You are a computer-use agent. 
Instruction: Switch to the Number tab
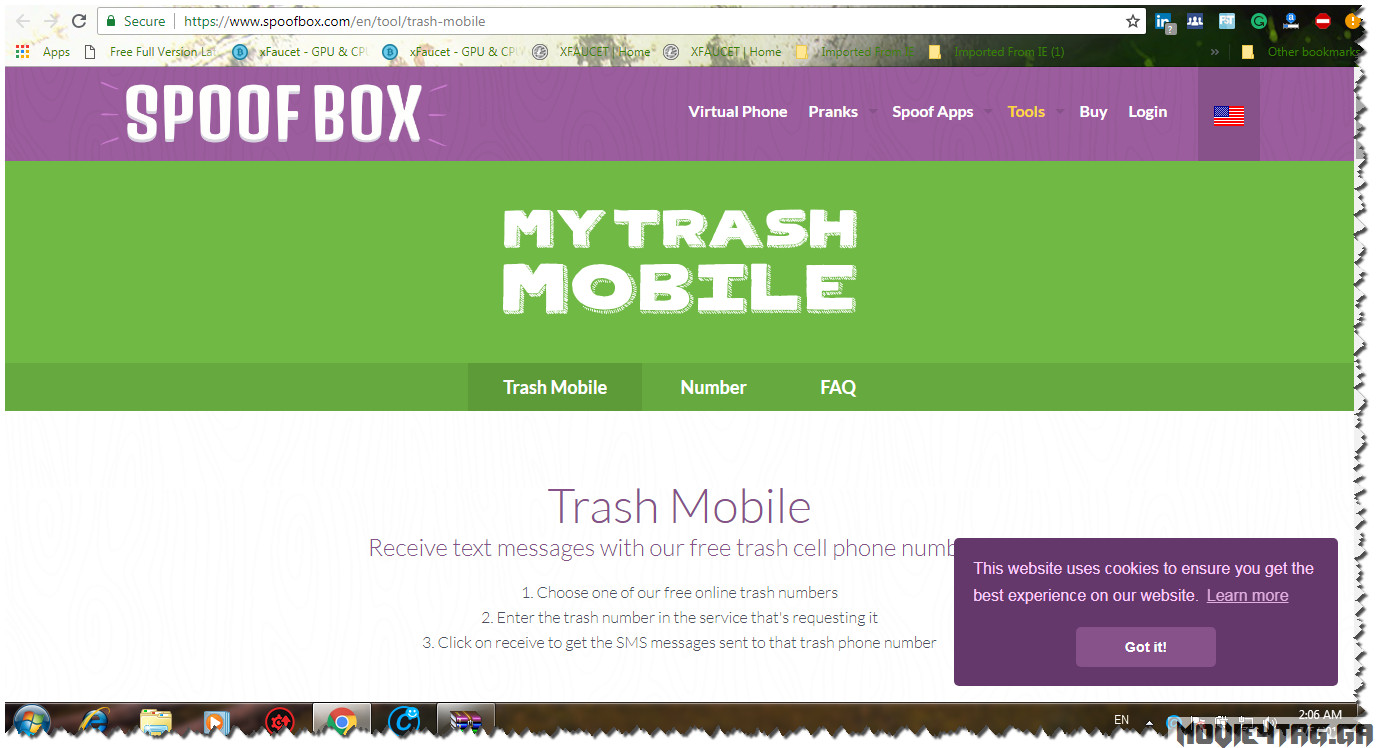pyautogui.click(x=714, y=387)
